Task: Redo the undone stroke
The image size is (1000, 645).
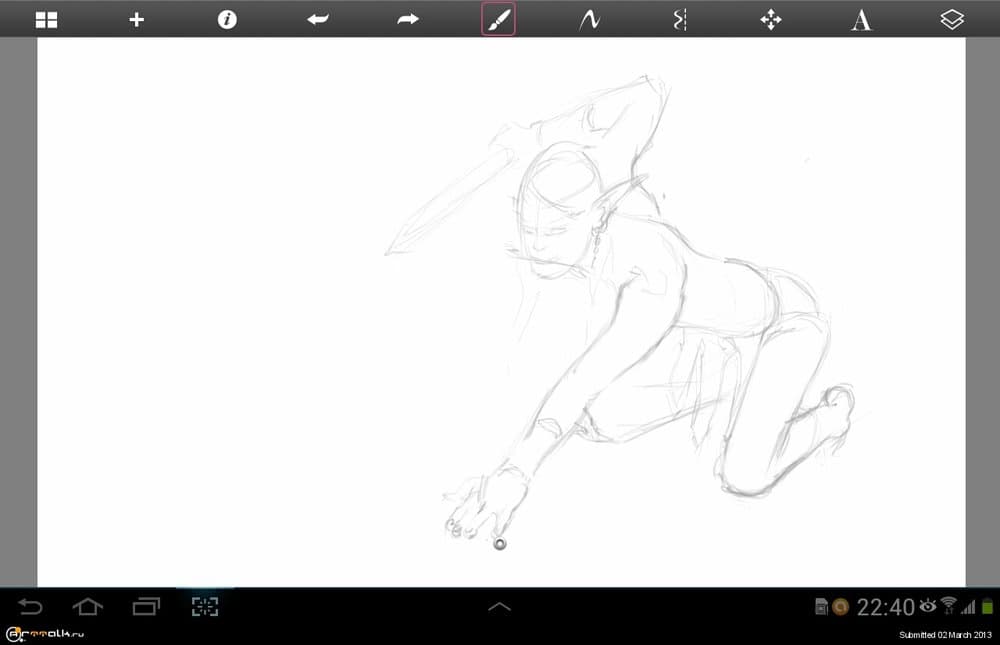Action: [407, 19]
